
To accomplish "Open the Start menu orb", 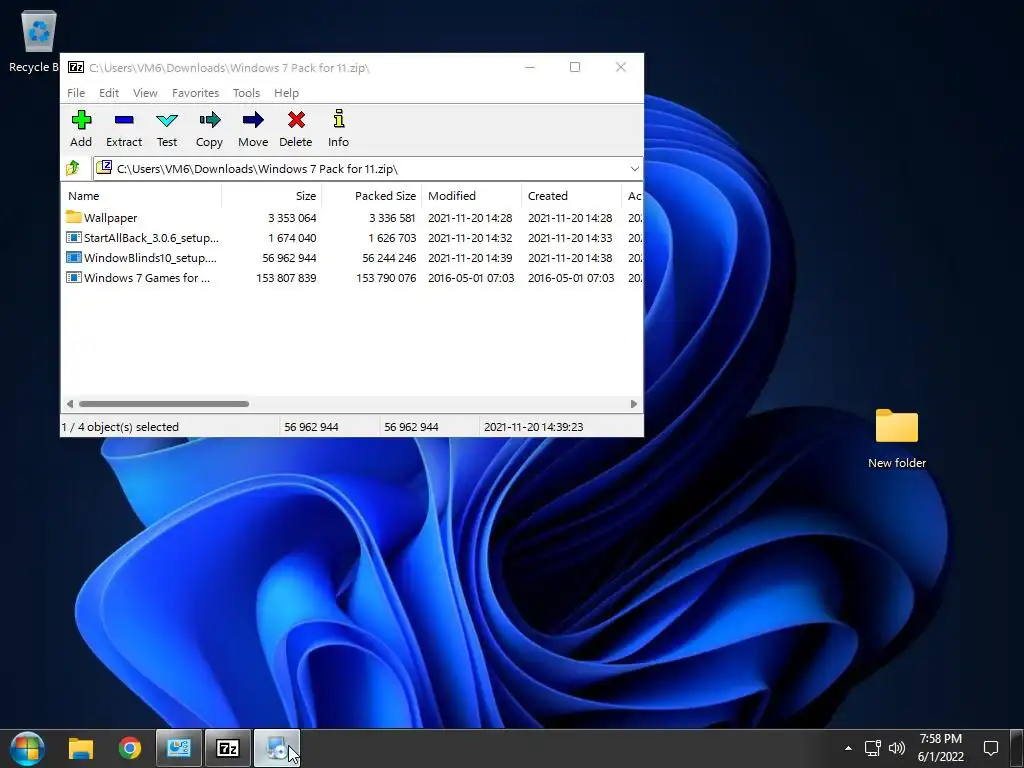I will [27, 748].
